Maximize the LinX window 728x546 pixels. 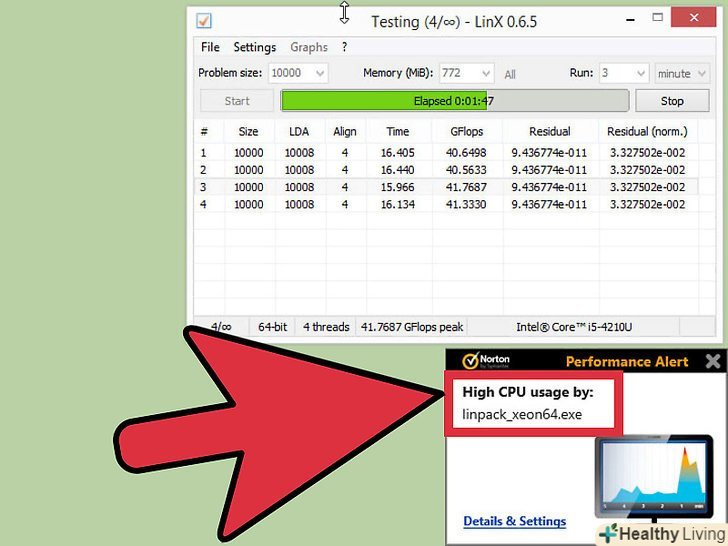coord(657,18)
